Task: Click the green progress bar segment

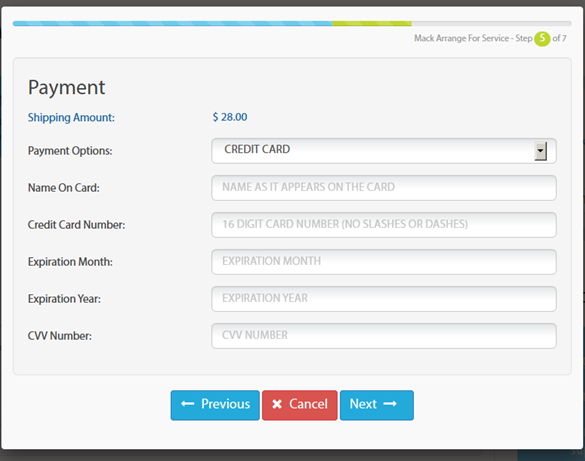Action: coord(372,23)
